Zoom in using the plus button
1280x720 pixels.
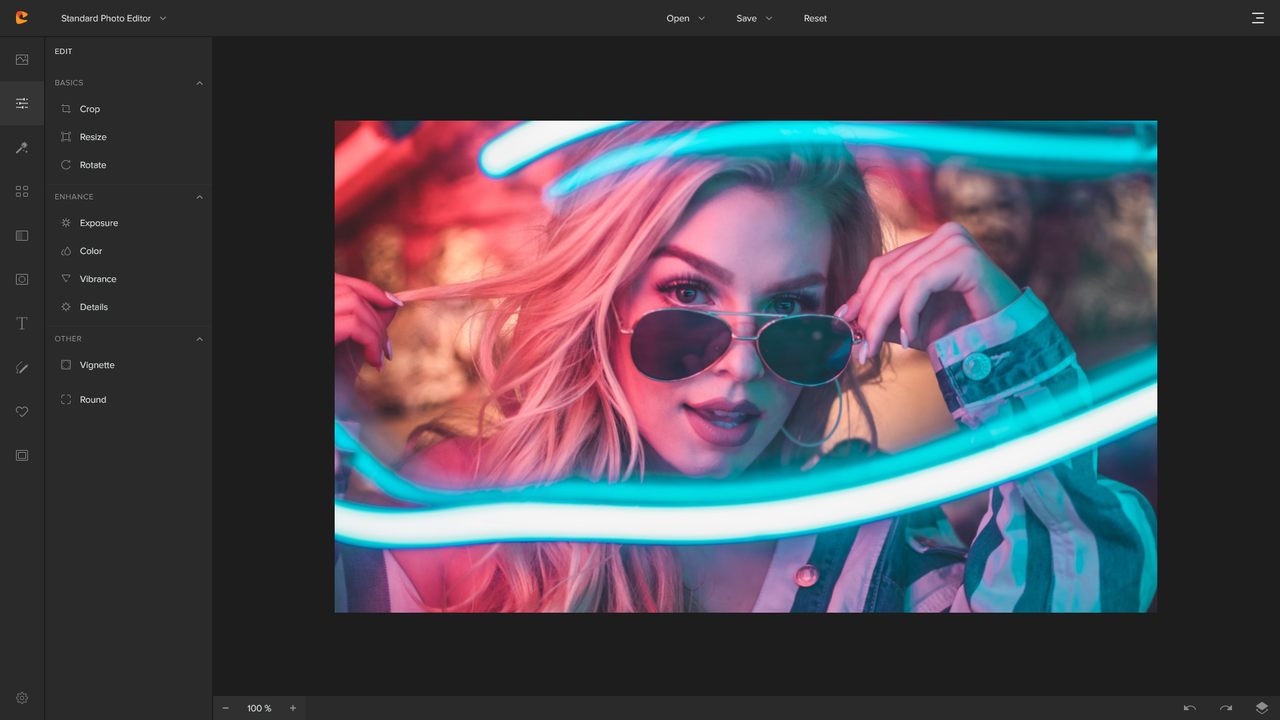point(293,708)
